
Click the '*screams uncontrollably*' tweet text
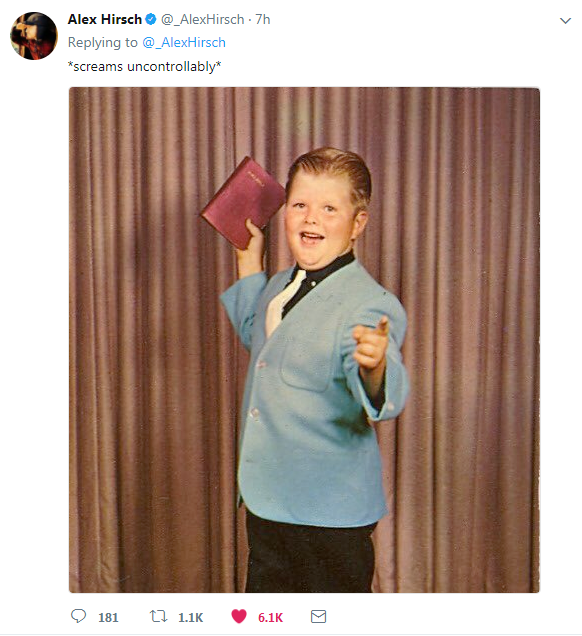tap(144, 66)
